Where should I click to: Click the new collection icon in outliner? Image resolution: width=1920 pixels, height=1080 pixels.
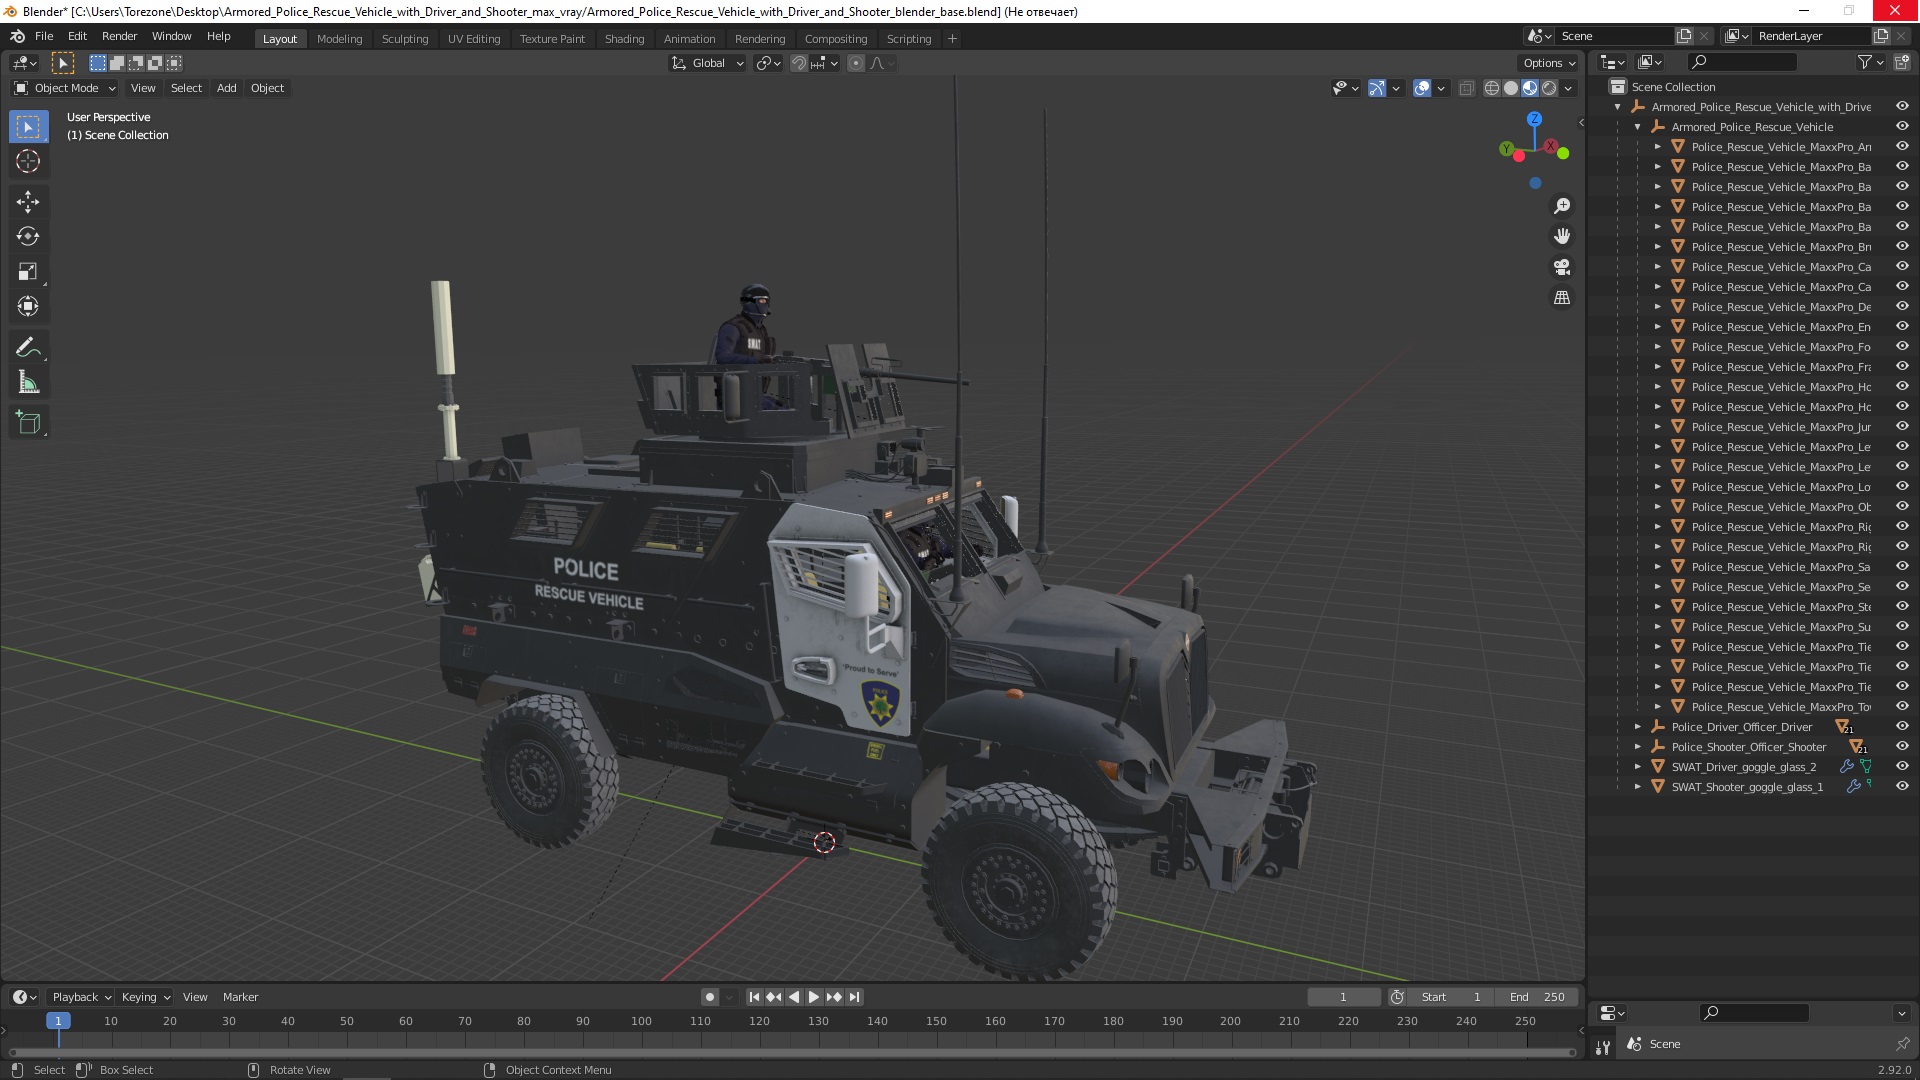click(x=1902, y=62)
